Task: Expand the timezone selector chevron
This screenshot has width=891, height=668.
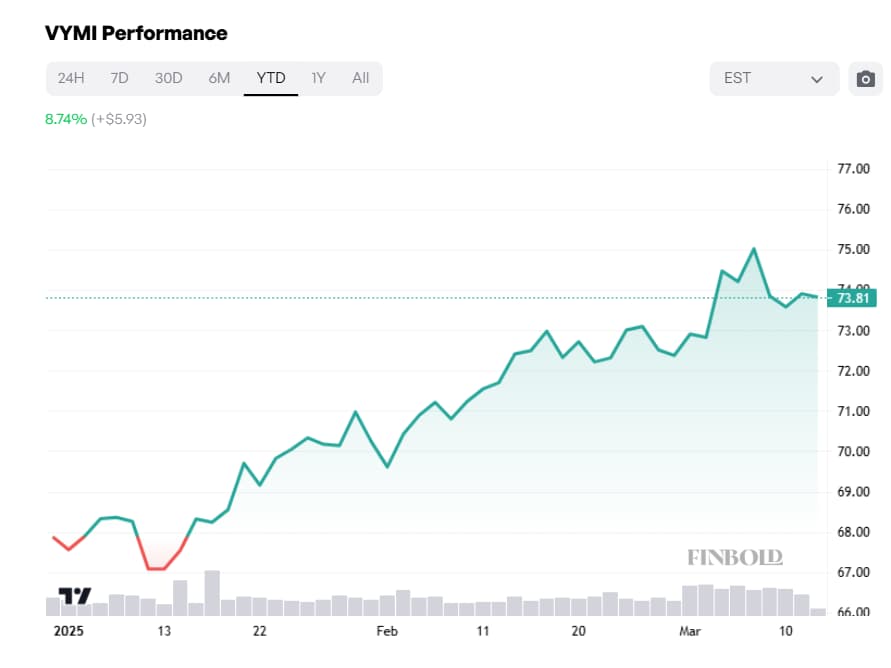Action: tap(816, 78)
